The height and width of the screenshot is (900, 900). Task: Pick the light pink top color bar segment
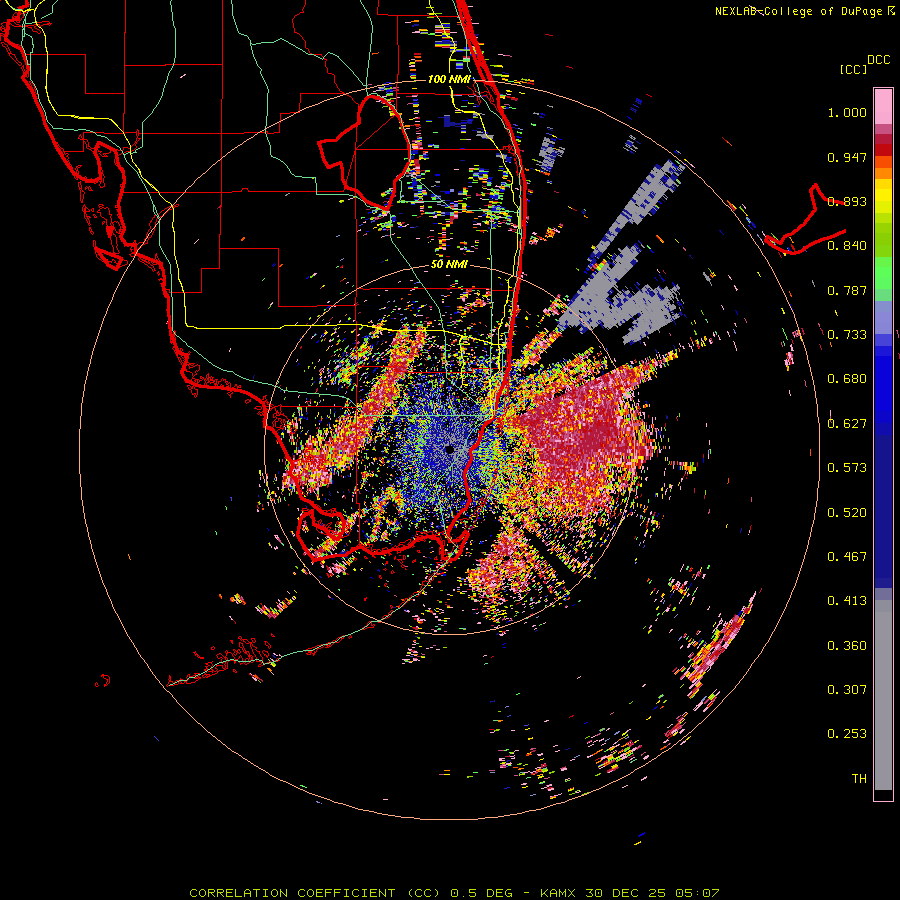point(883,107)
